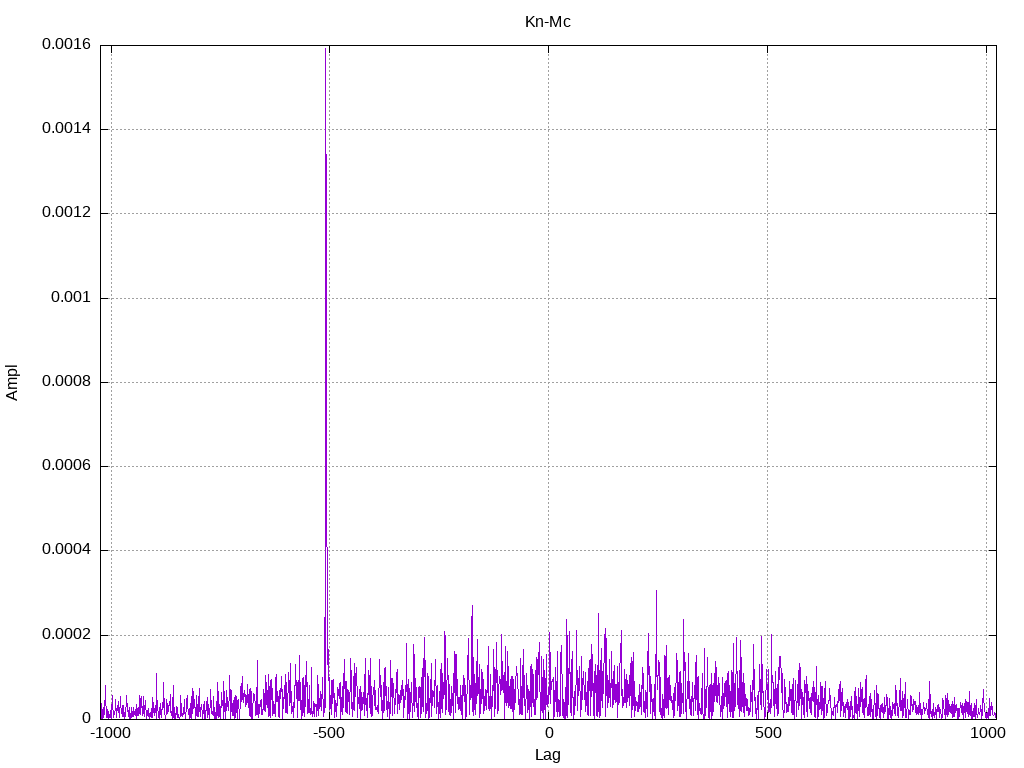Click the 0 tick label on y-axis

pyautogui.click(x=86, y=718)
